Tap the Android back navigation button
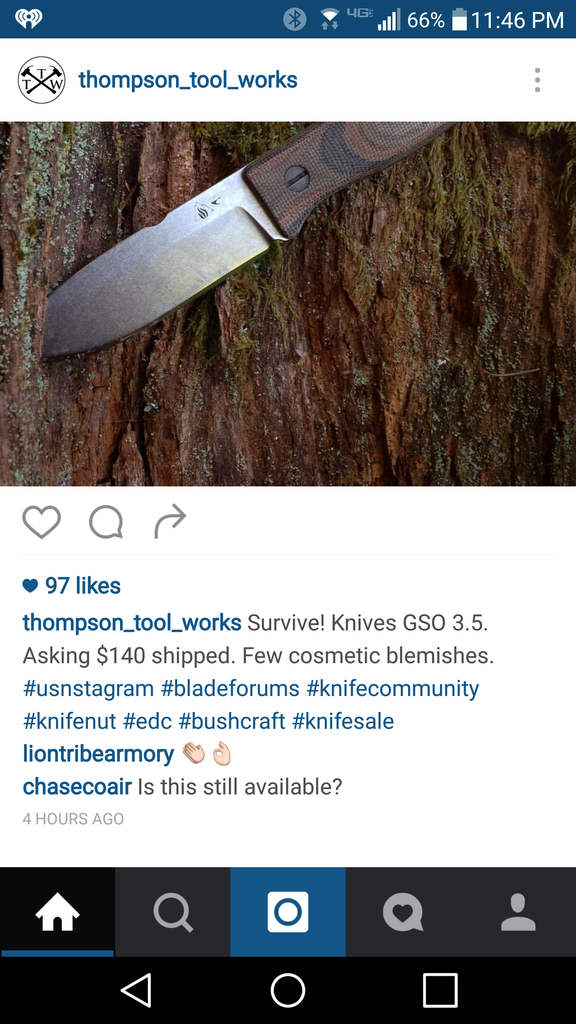Screen dimensions: 576x1024 136,990
